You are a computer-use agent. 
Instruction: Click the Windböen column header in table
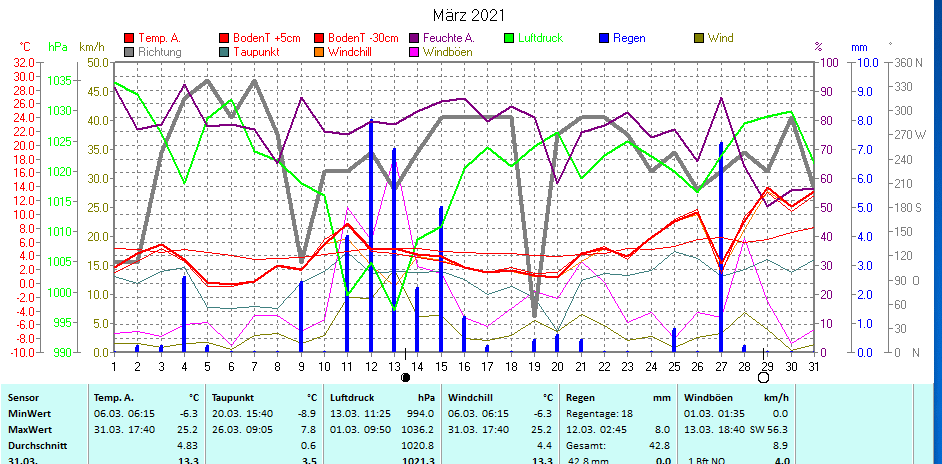coord(709,398)
